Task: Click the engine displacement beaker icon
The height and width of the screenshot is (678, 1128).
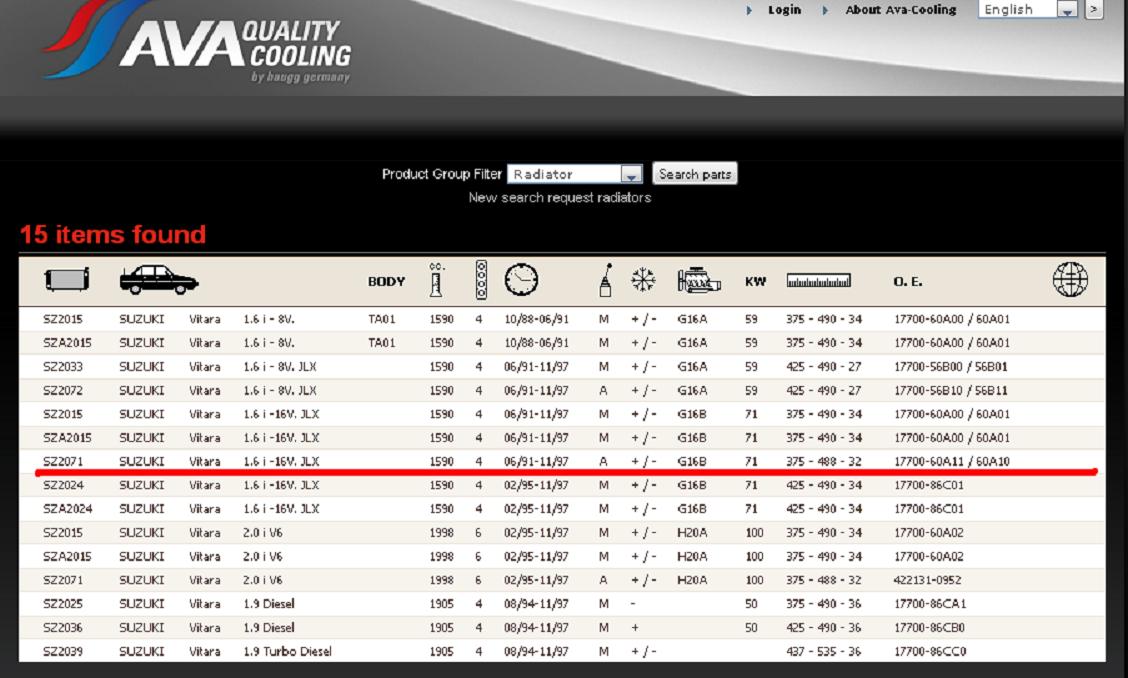Action: click(435, 281)
